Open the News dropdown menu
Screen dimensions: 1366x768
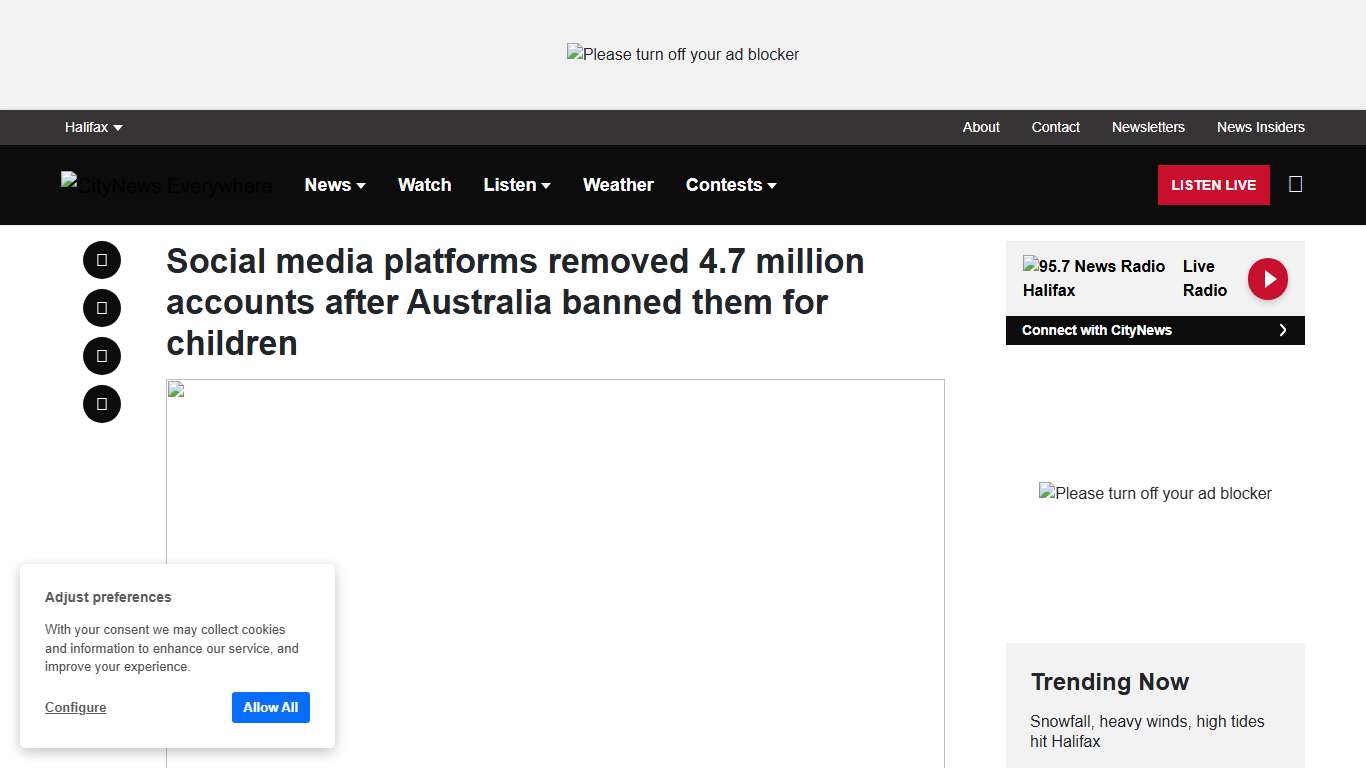335,185
